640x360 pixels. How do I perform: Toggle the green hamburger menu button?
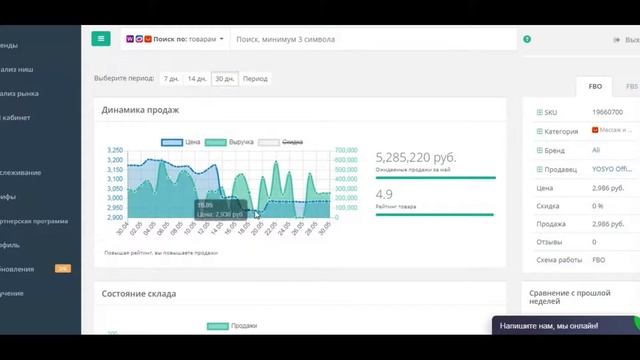pos(101,39)
